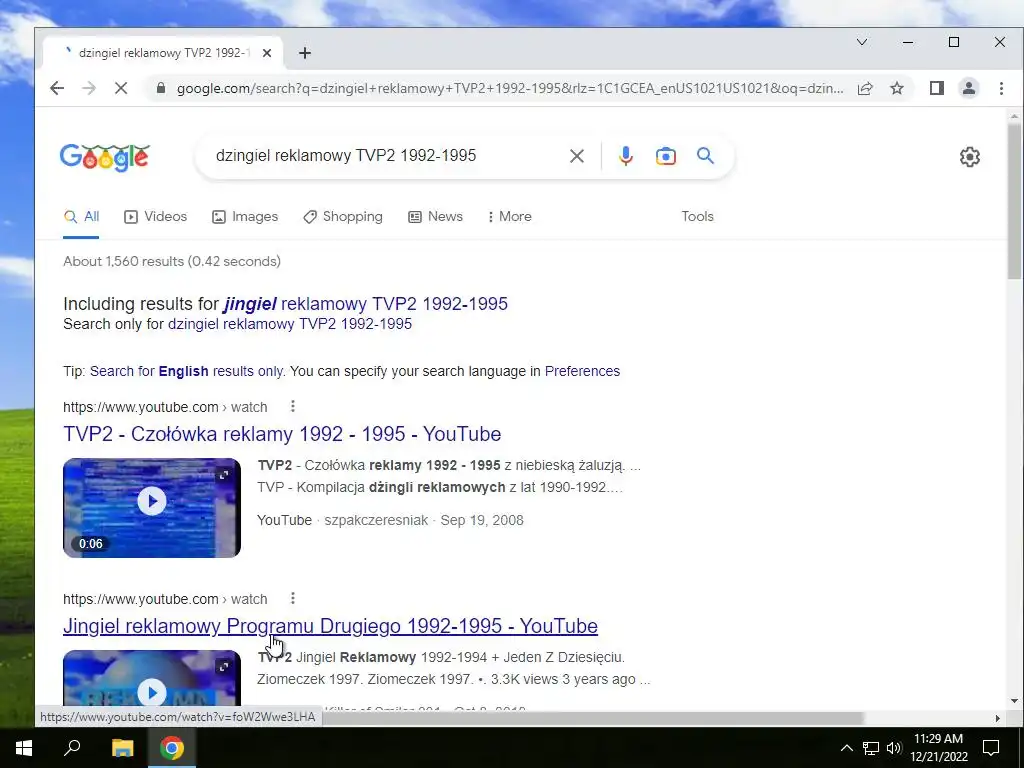This screenshot has height=768, width=1024.
Task: Search by image with the camera icon
Action: pyautogui.click(x=665, y=156)
